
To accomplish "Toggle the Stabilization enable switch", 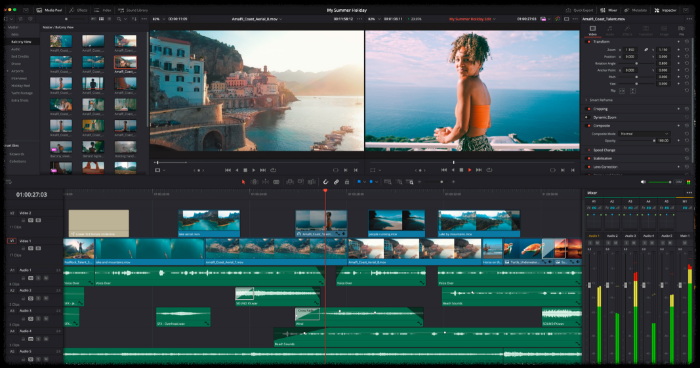I will point(588,159).
